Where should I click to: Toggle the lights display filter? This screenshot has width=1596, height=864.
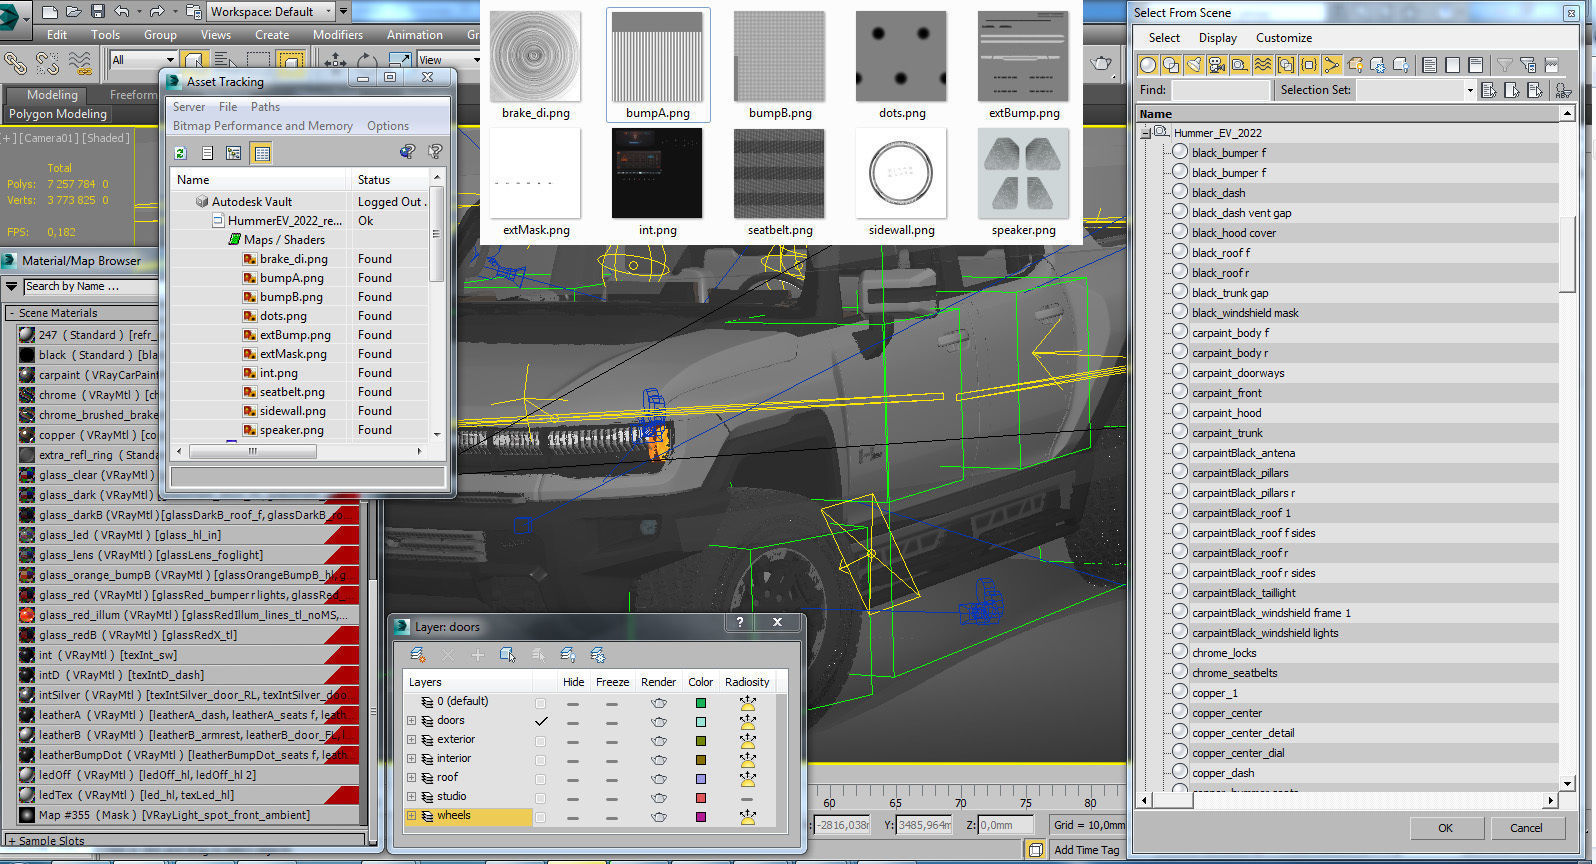1194,65
